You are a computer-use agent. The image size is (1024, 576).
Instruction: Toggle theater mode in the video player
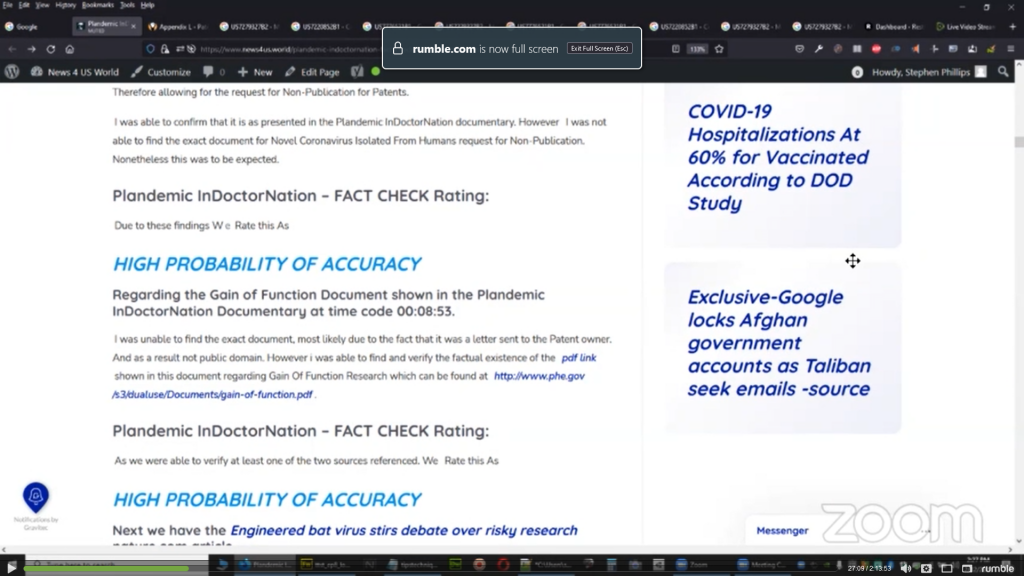coord(947,568)
